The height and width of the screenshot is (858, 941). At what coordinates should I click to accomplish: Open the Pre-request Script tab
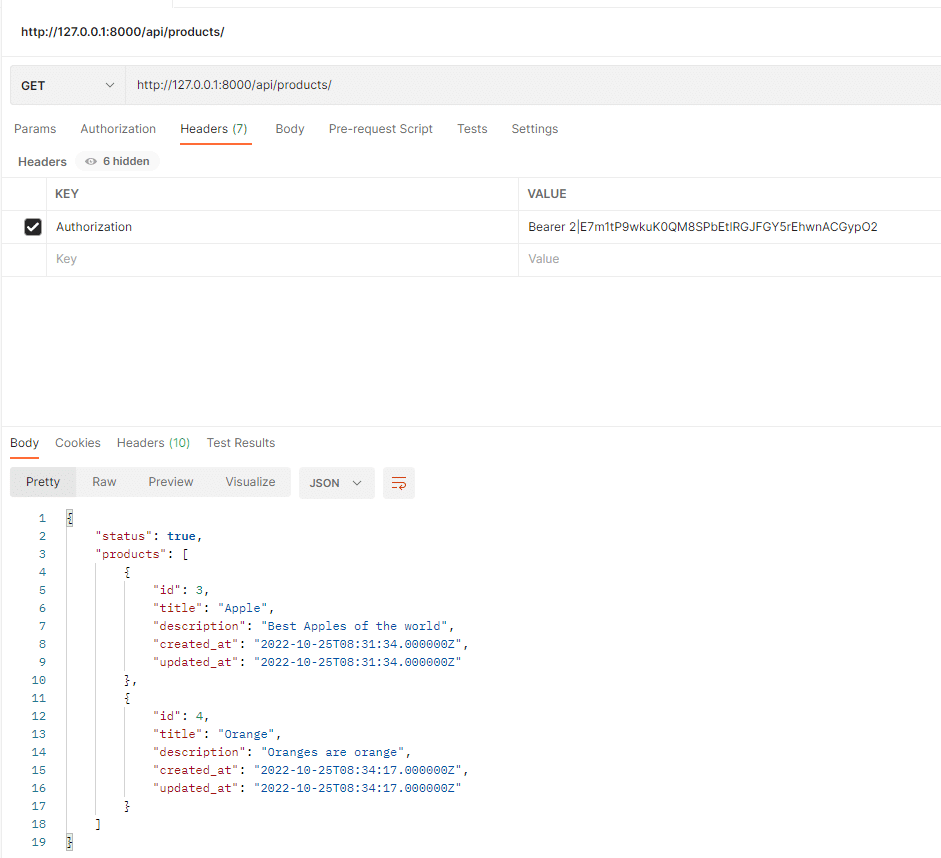(381, 129)
